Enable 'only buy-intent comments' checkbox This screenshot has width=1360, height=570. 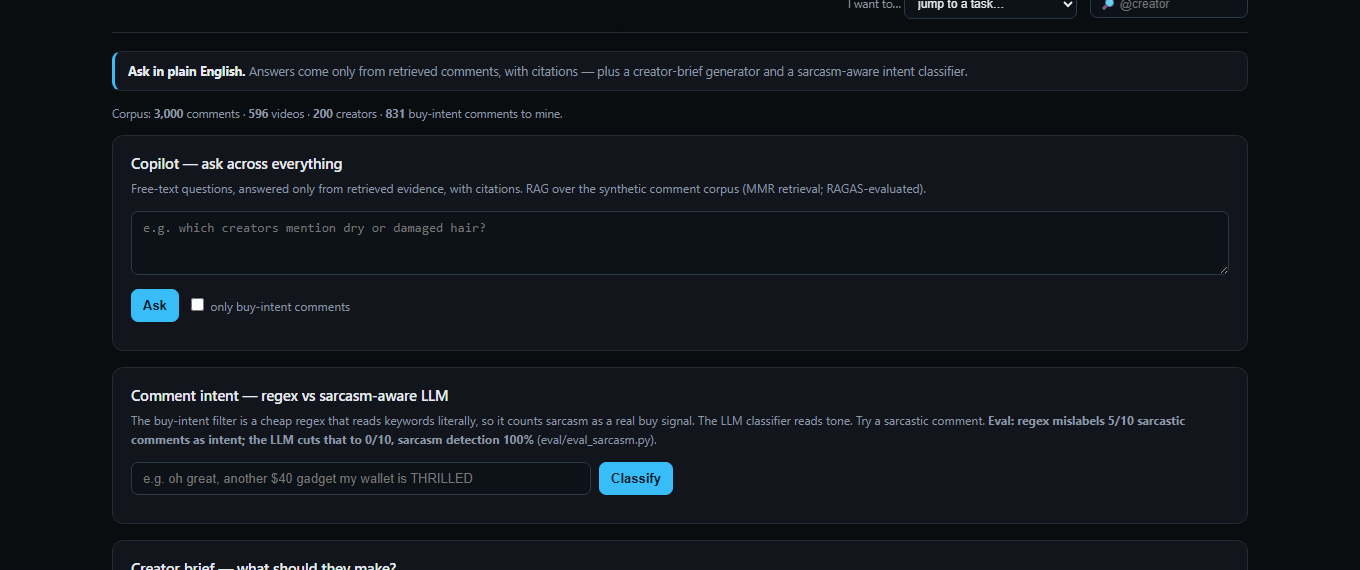pos(198,305)
